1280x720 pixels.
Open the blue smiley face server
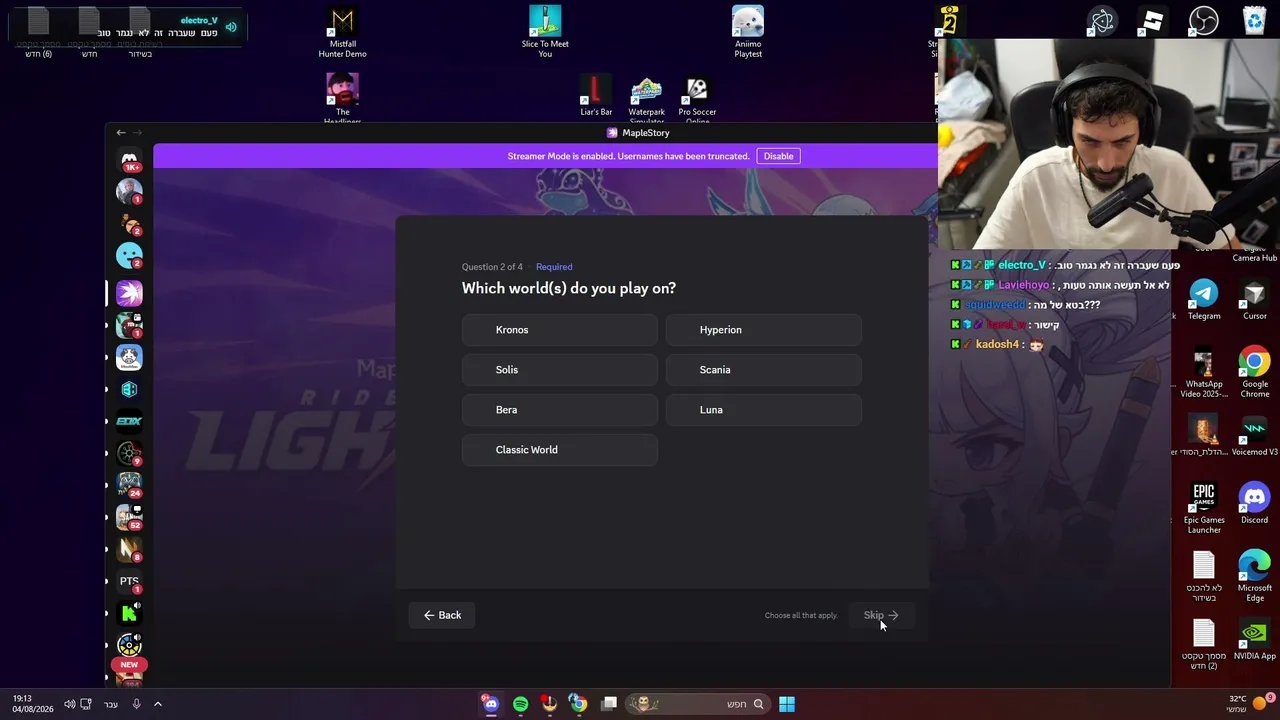(129, 256)
